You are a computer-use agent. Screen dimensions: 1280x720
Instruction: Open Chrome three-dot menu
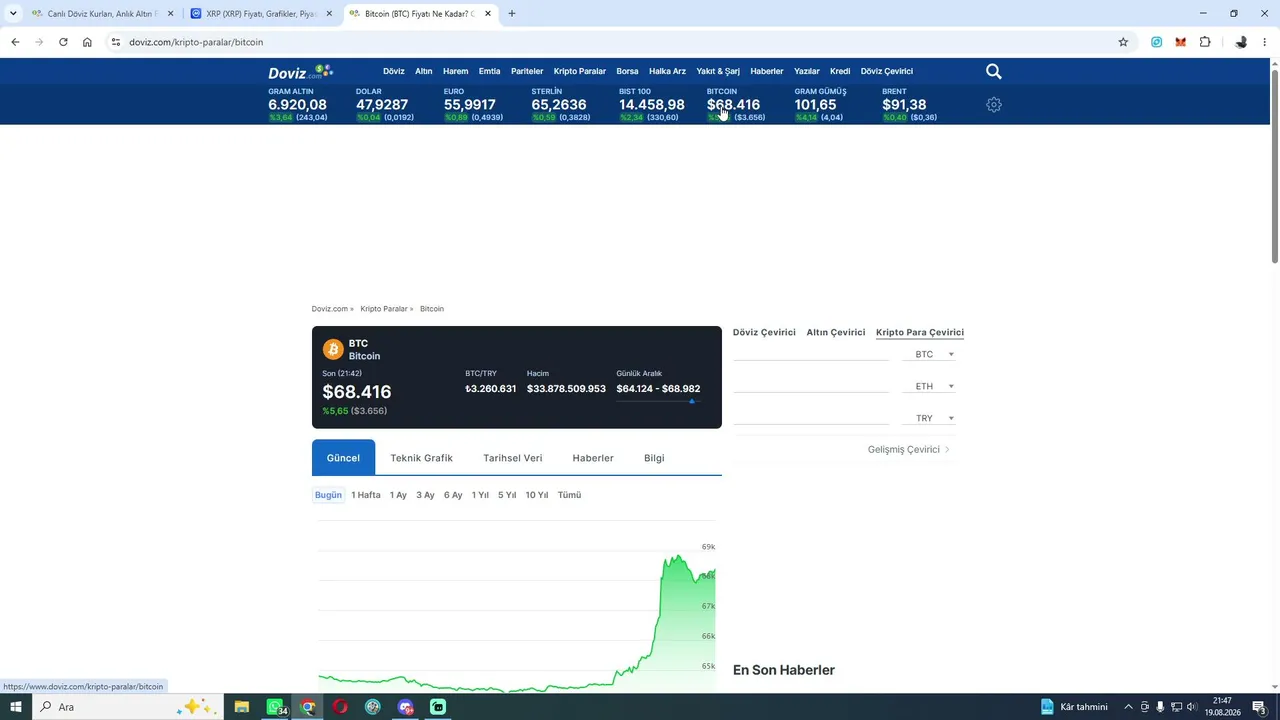pos(1265,42)
